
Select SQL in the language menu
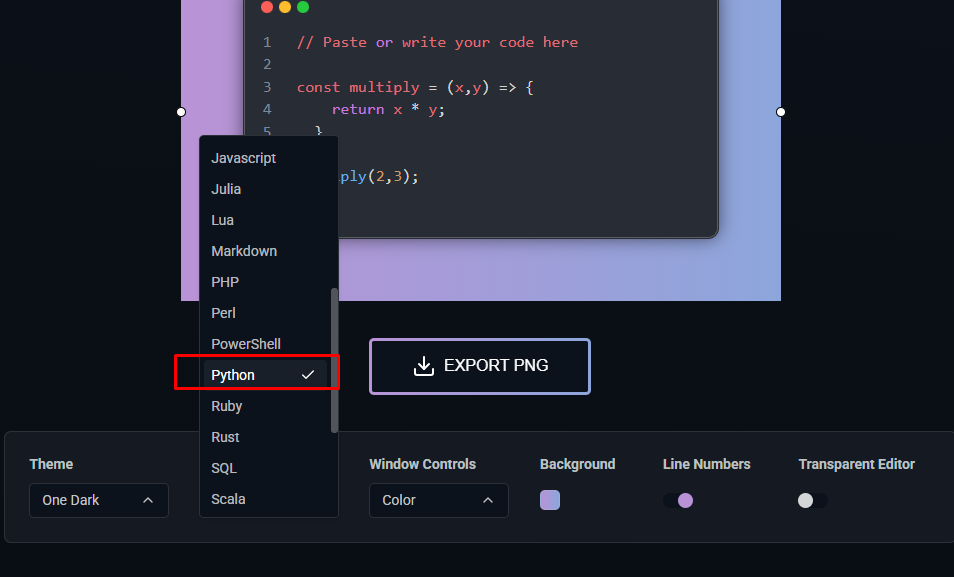click(223, 468)
